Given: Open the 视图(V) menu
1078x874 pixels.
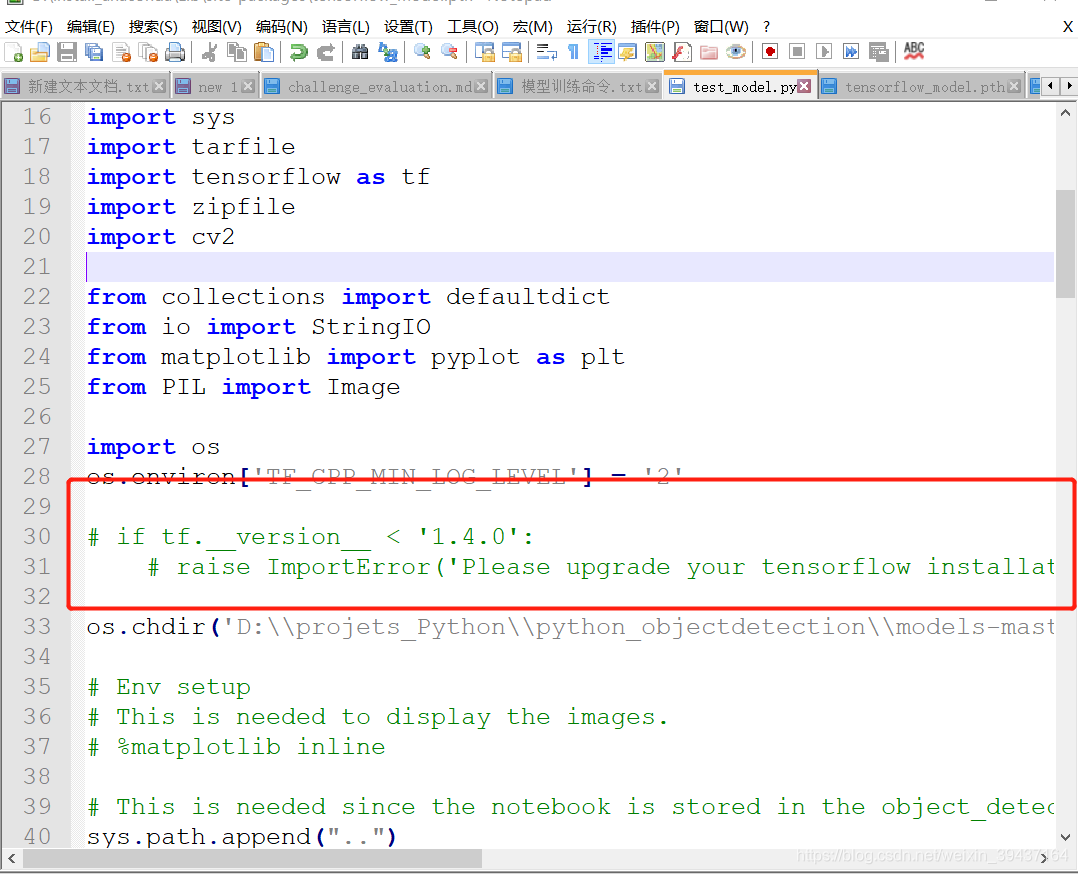Looking at the screenshot, I should (x=217, y=27).
